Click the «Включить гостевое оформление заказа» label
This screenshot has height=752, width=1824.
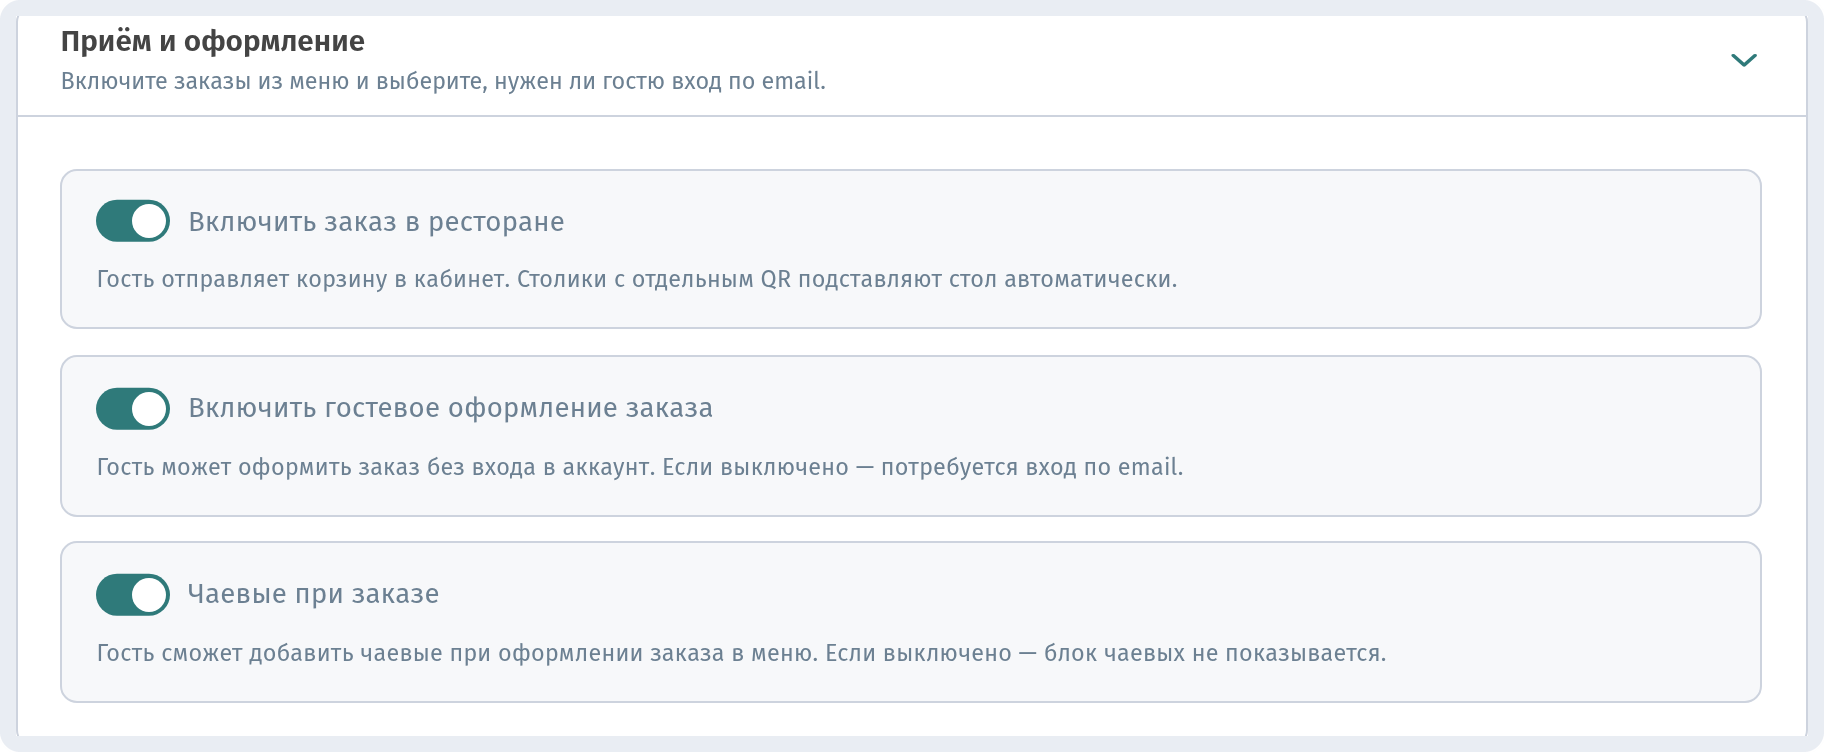(451, 408)
